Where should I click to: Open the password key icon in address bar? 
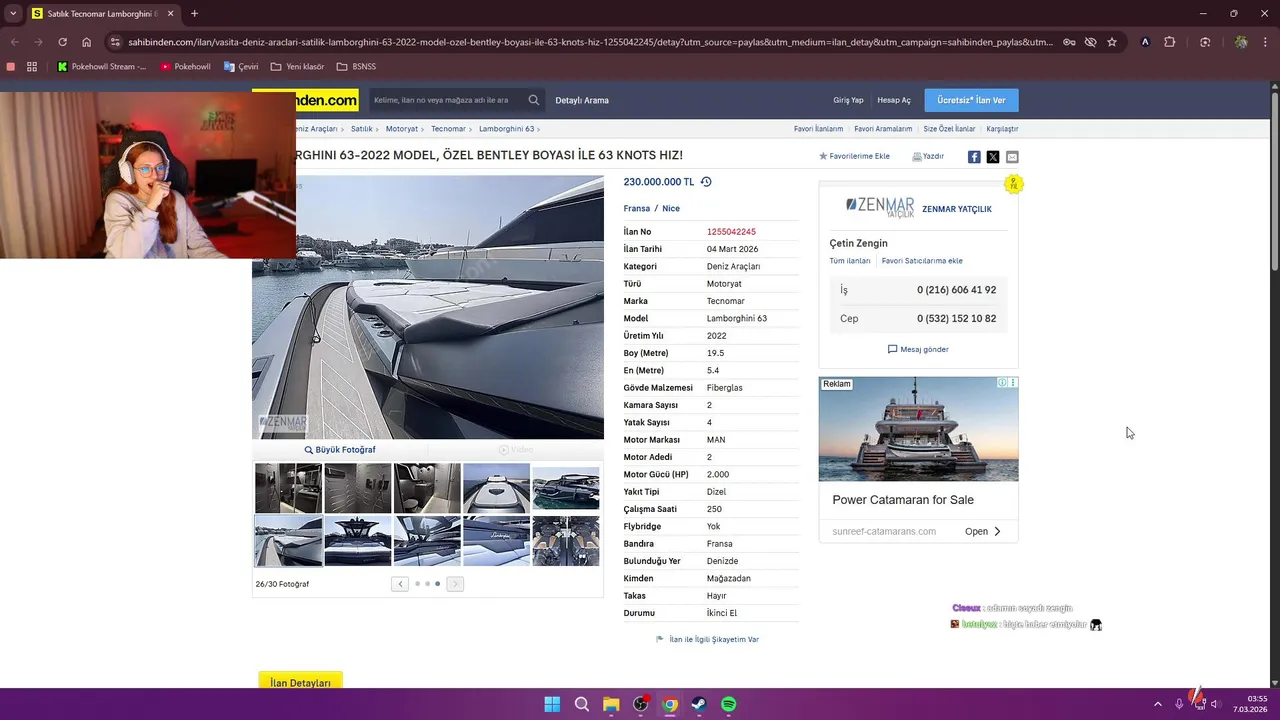click(1069, 42)
